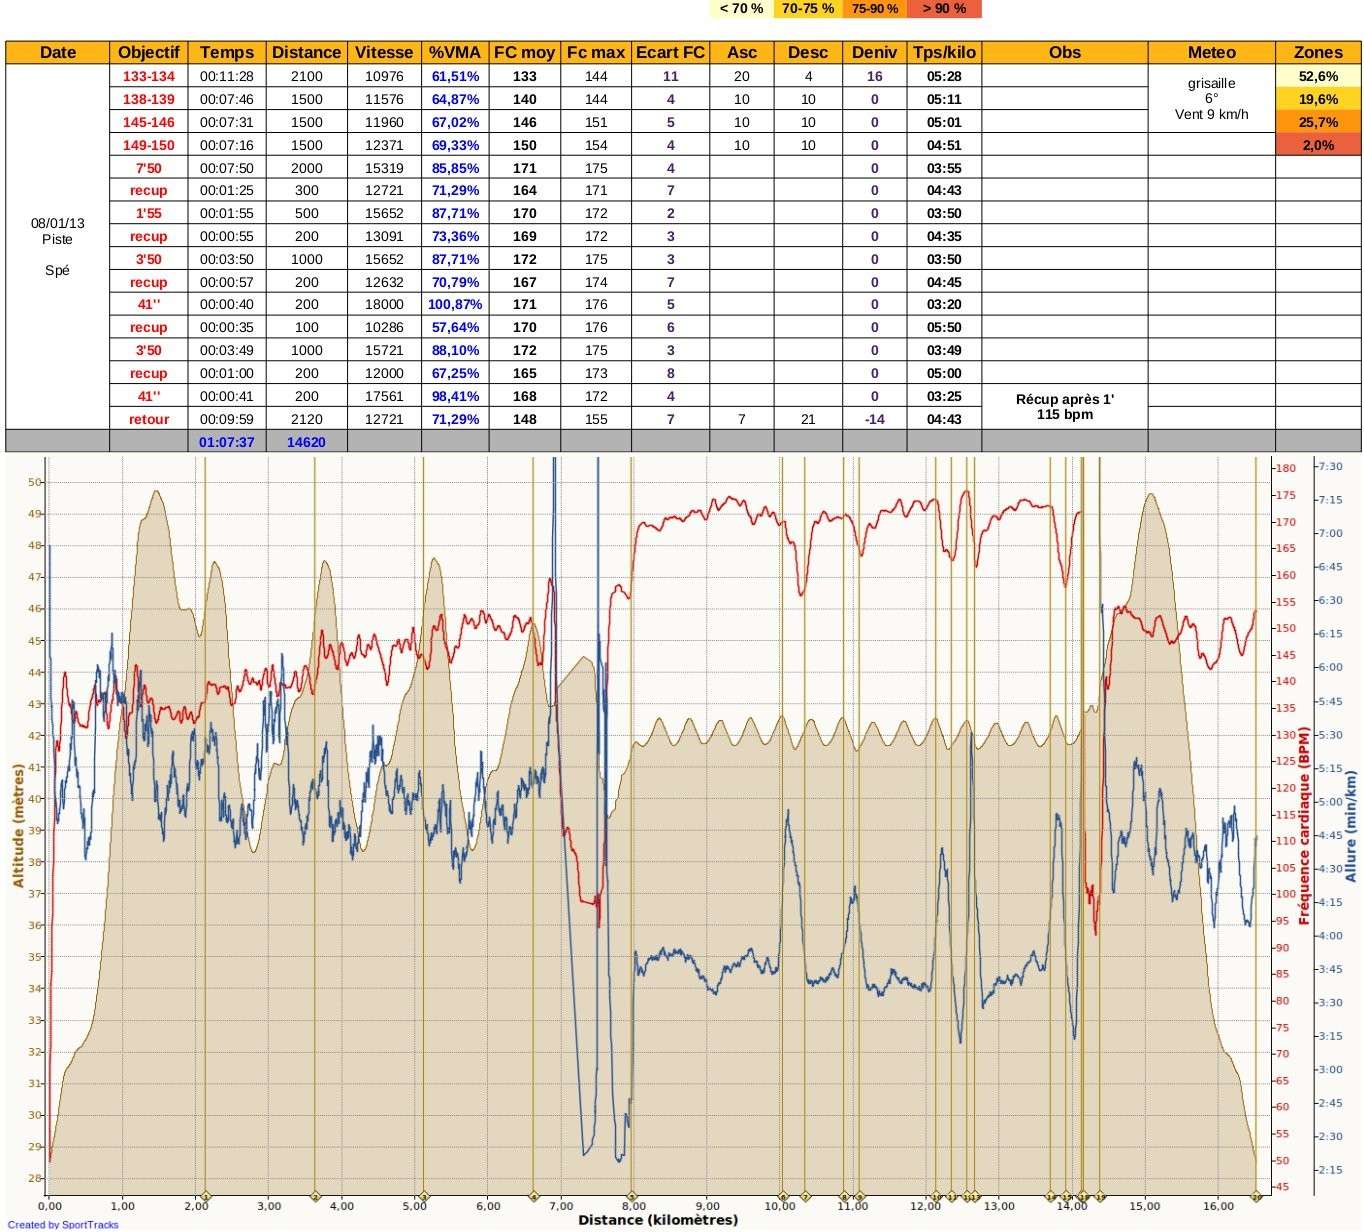Screen dimensions: 1364x1232
Task: Click the '< 70 %' legend swatch
Action: click(x=741, y=9)
